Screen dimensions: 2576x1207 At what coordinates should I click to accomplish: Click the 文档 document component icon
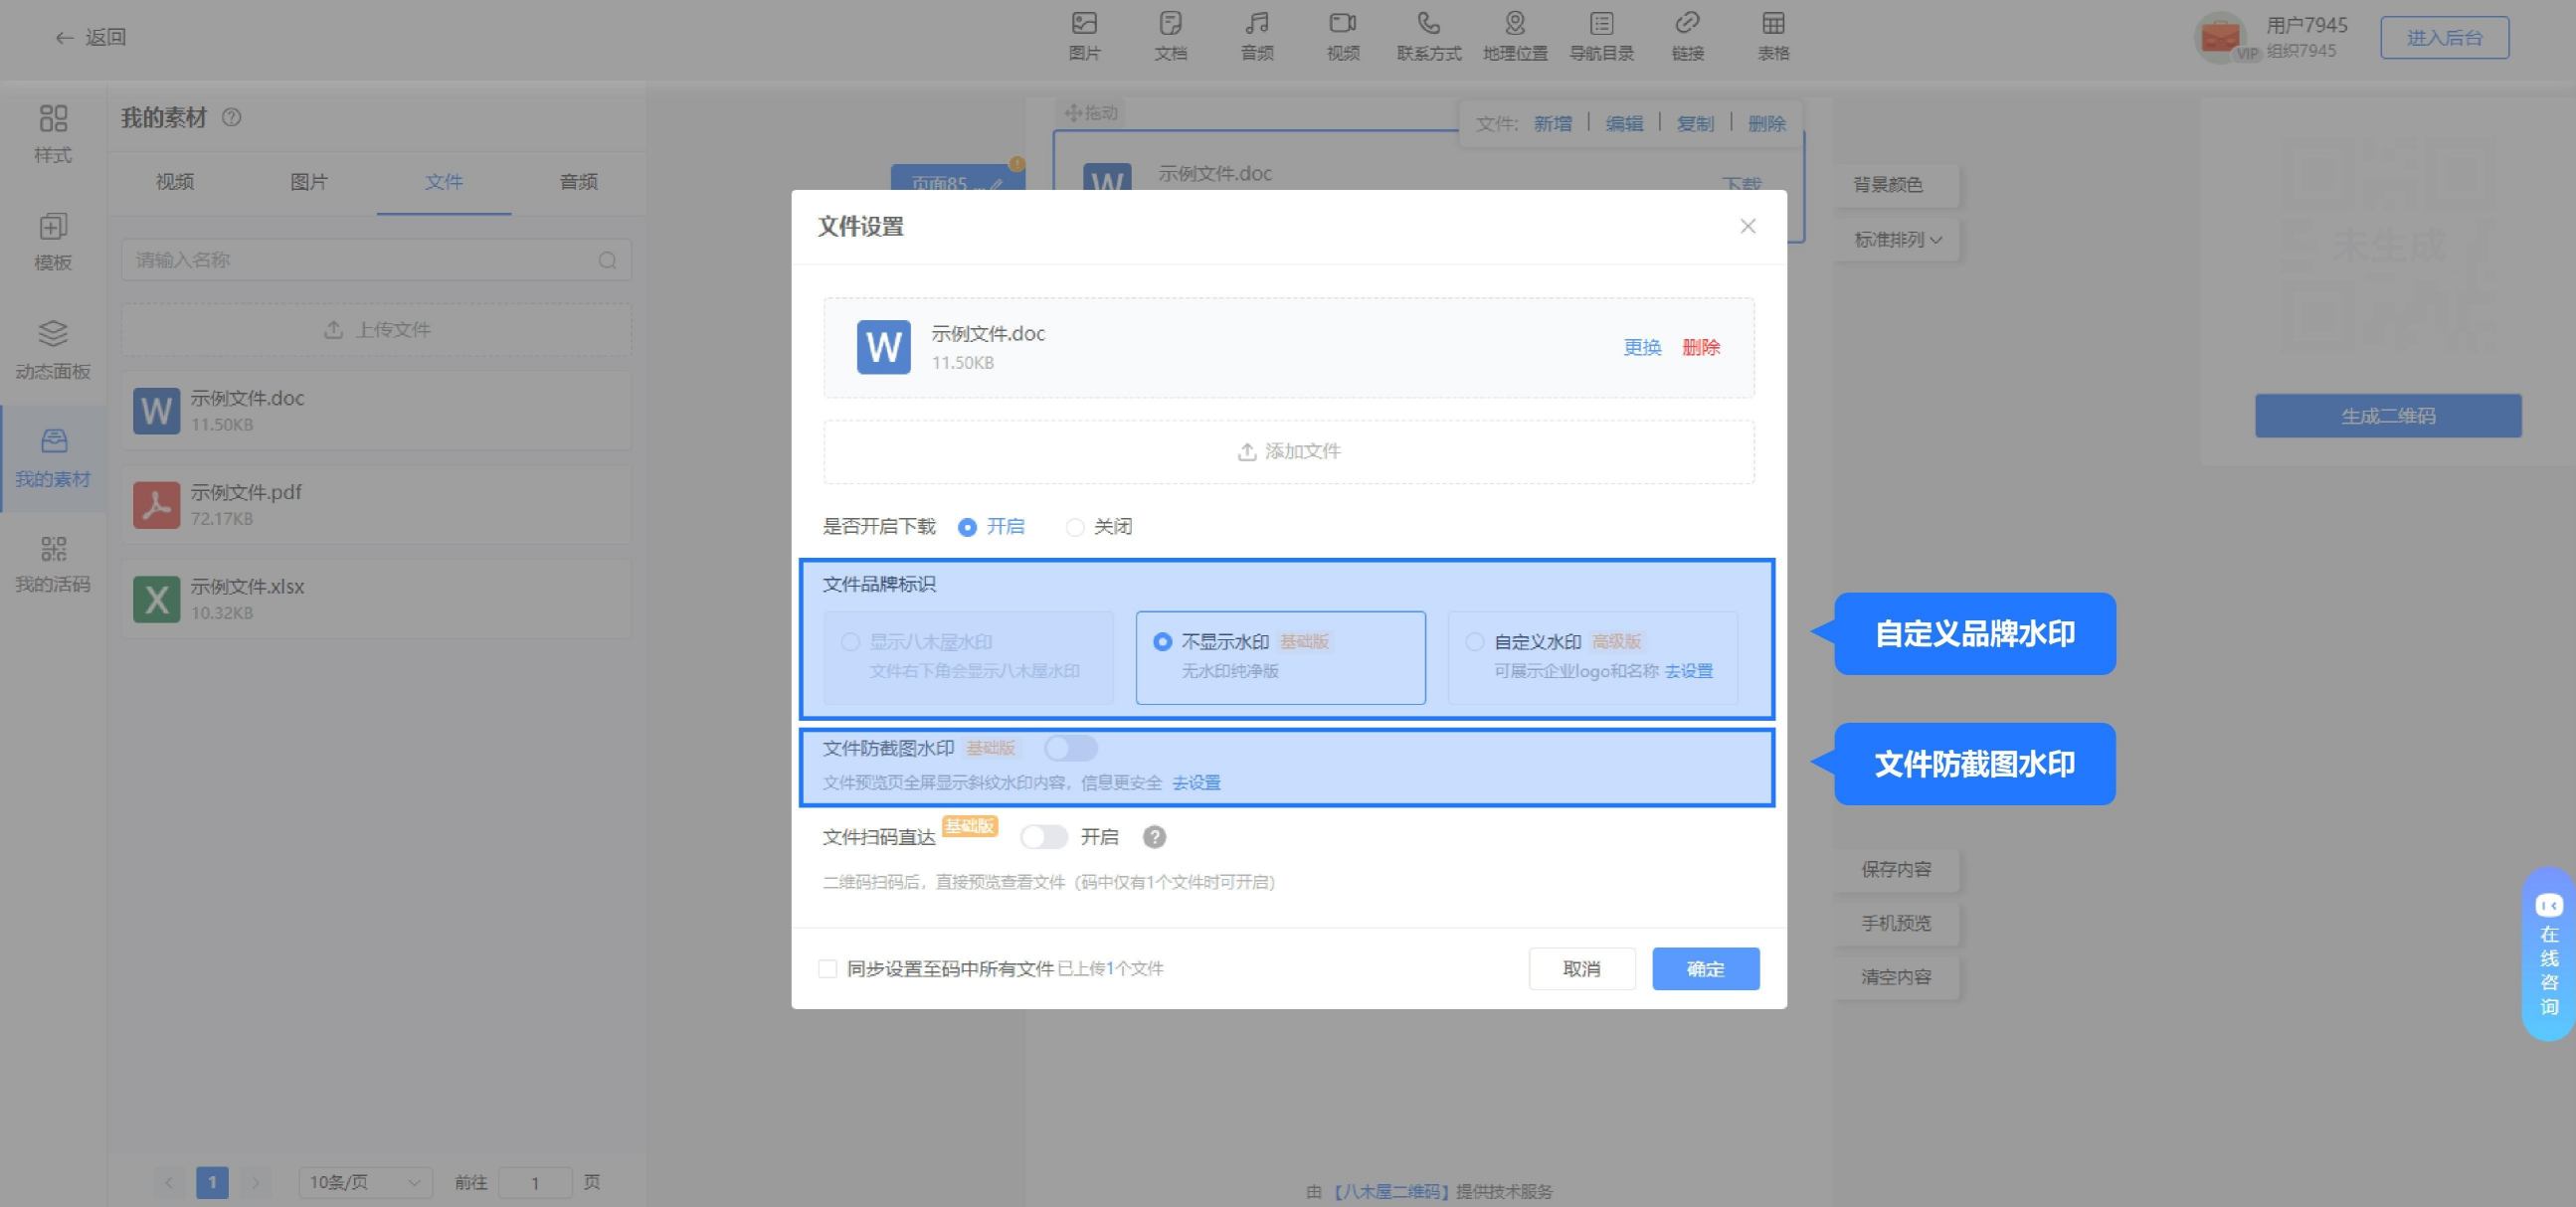1170,23
